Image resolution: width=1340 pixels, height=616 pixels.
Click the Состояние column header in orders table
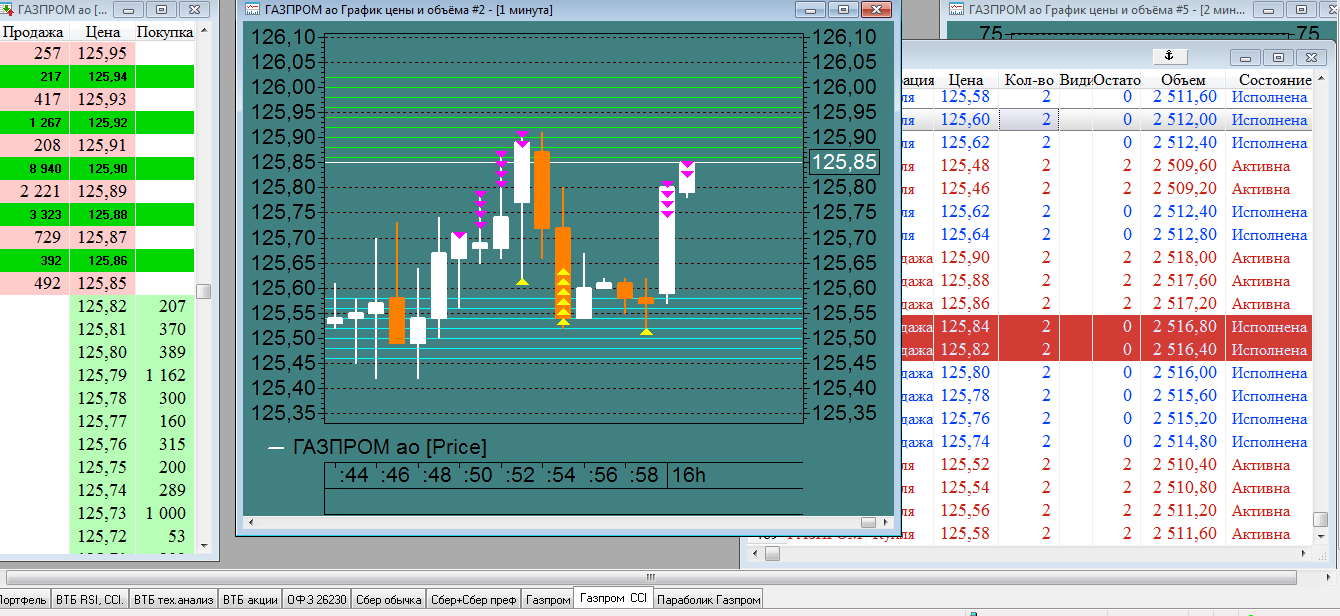[x=1274, y=80]
